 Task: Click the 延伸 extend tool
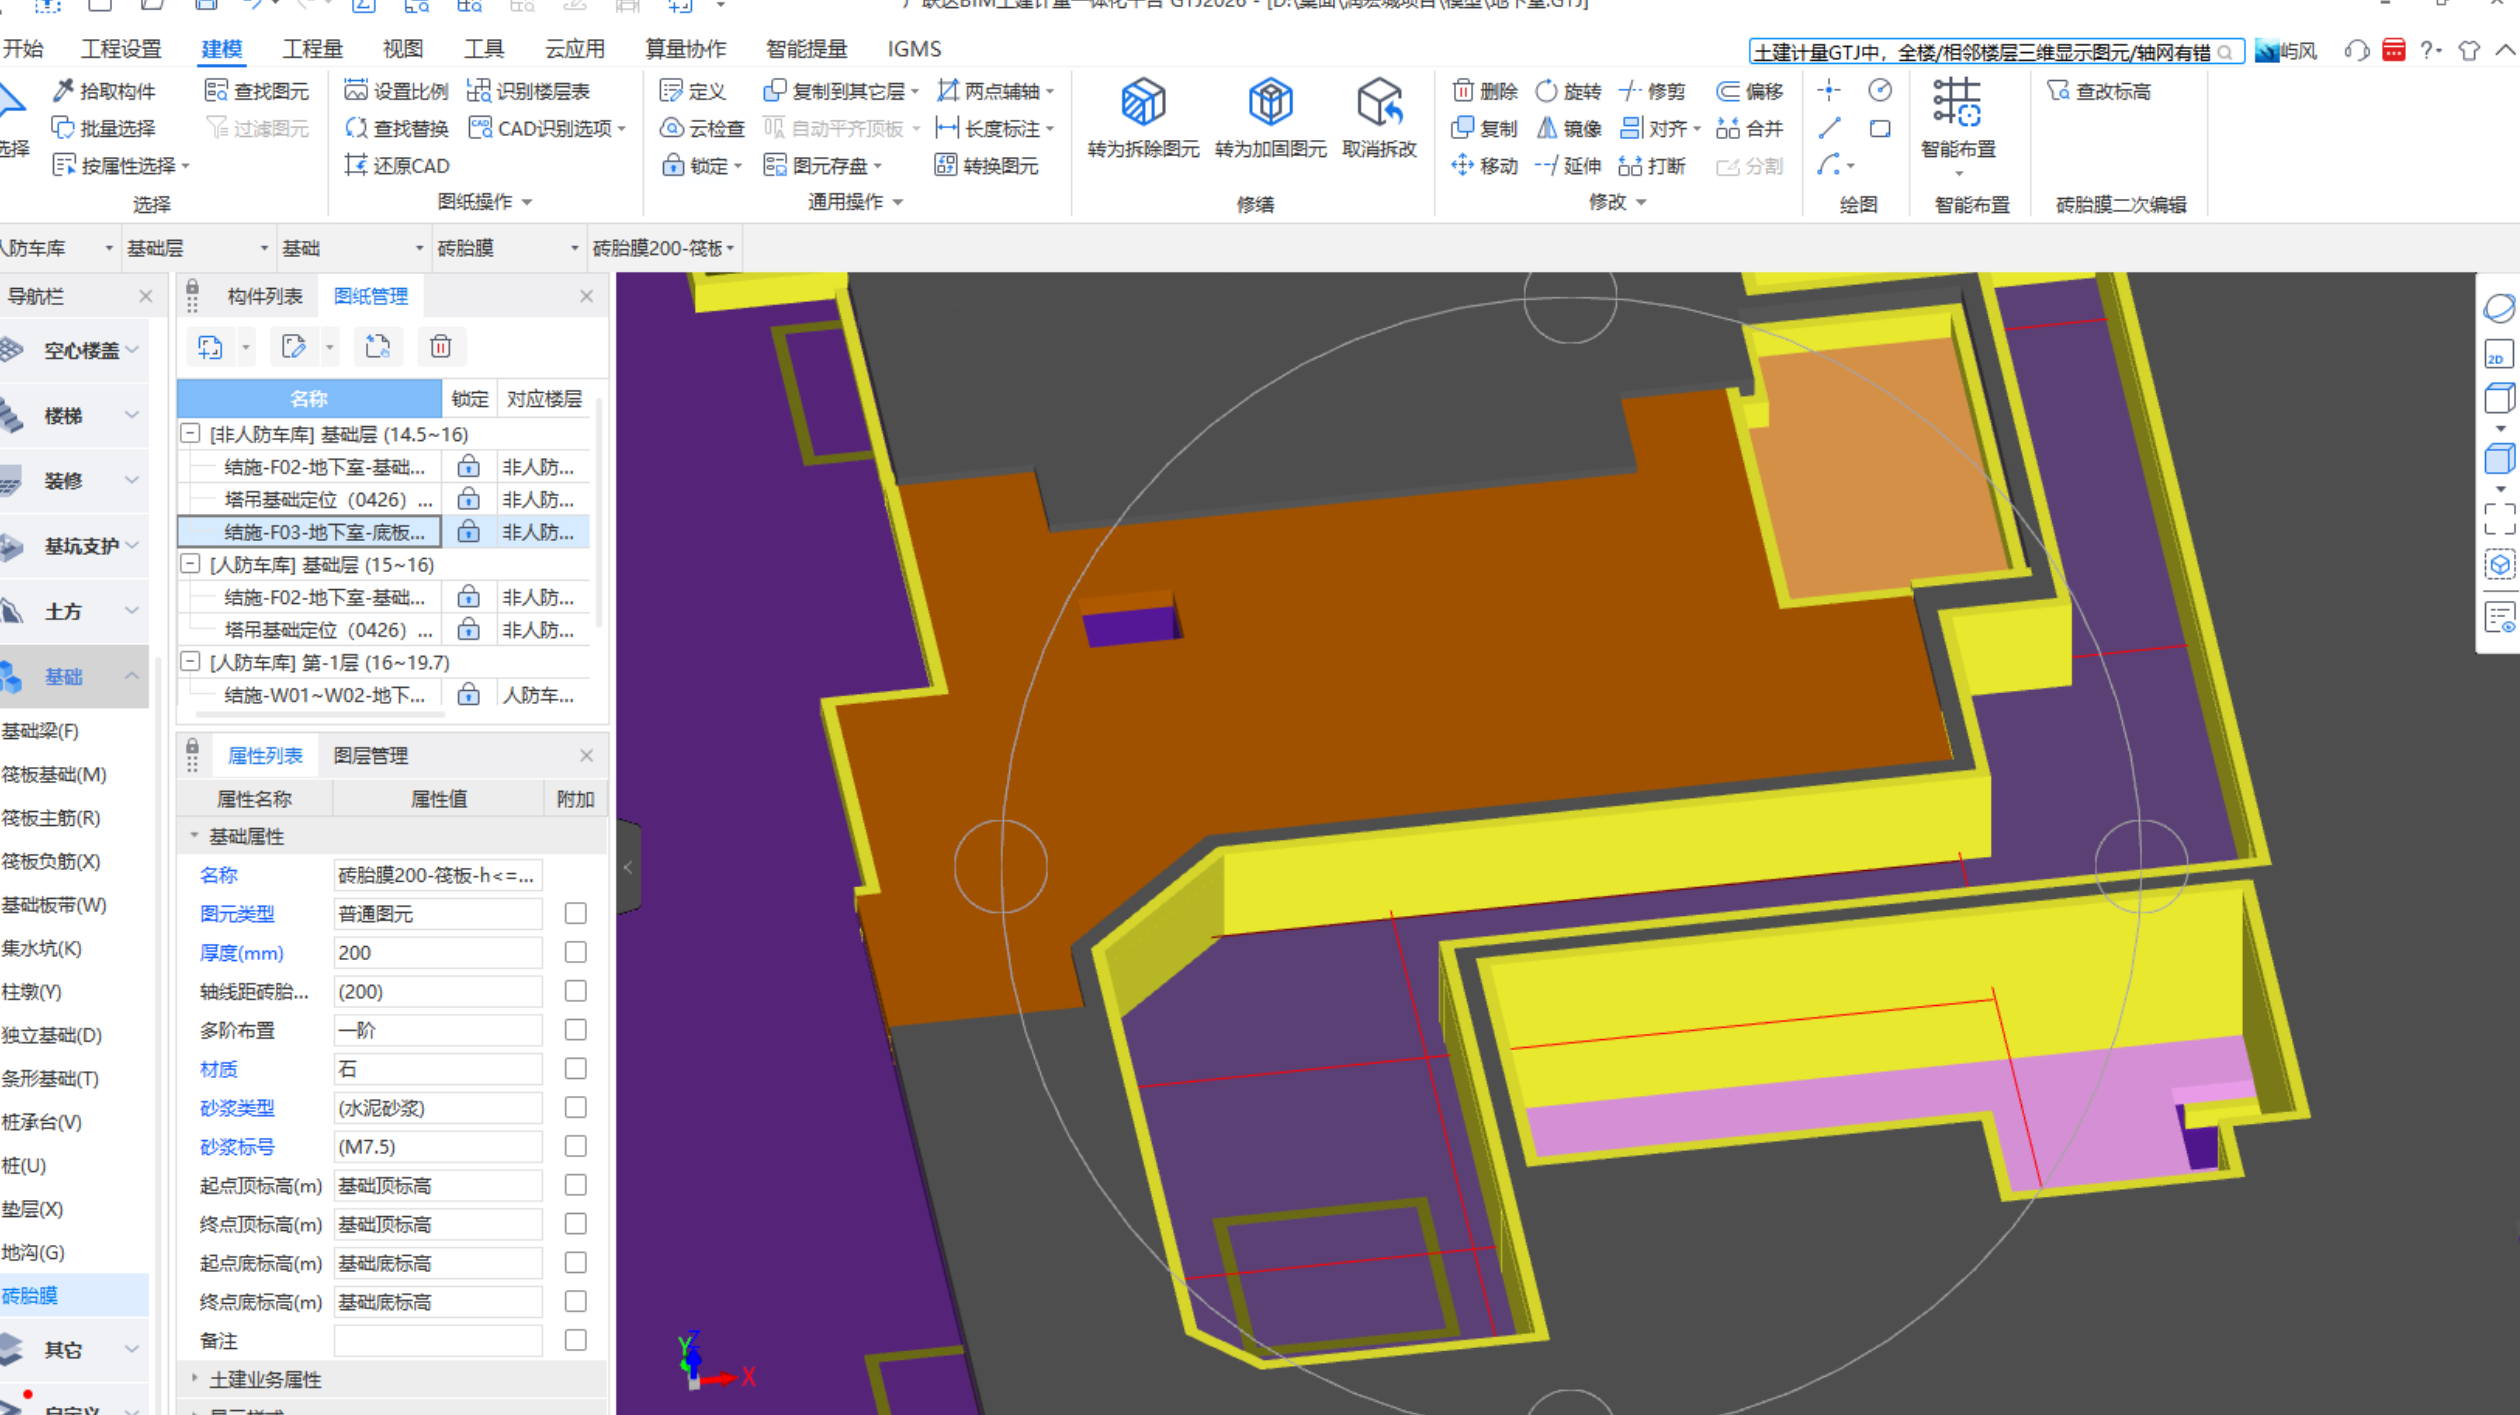pos(1569,165)
